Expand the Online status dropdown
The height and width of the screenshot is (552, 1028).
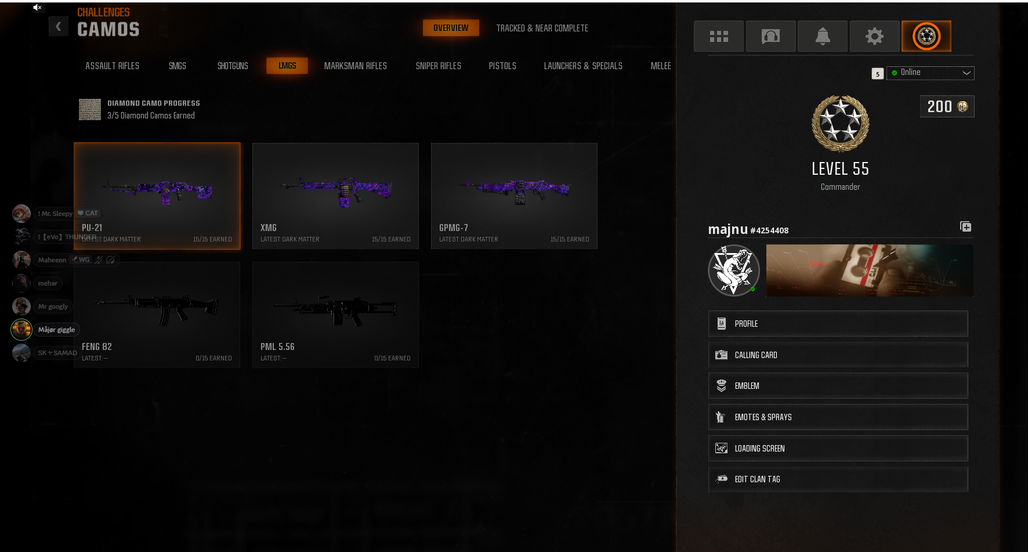(930, 73)
